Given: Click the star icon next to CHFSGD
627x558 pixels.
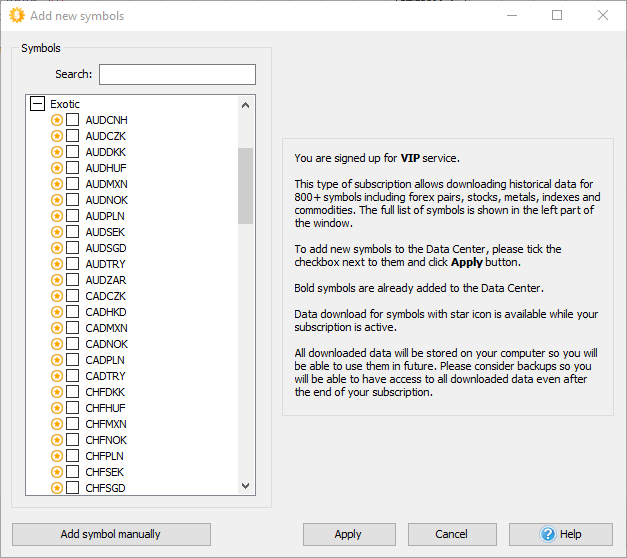Looking at the screenshot, I should pos(57,488).
